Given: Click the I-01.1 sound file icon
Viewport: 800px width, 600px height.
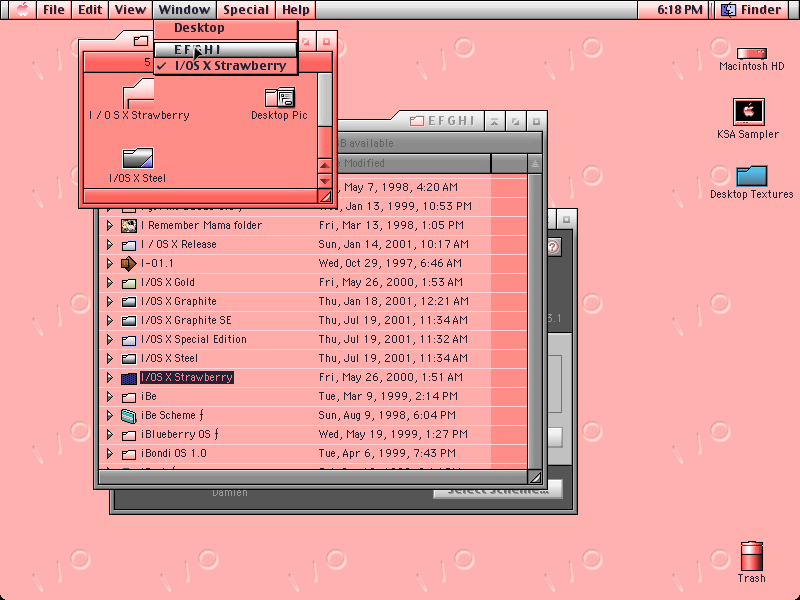Looking at the screenshot, I should point(129,263).
